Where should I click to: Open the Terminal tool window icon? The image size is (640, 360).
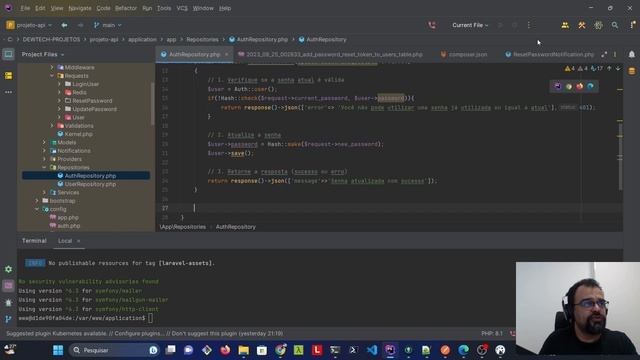[8, 286]
